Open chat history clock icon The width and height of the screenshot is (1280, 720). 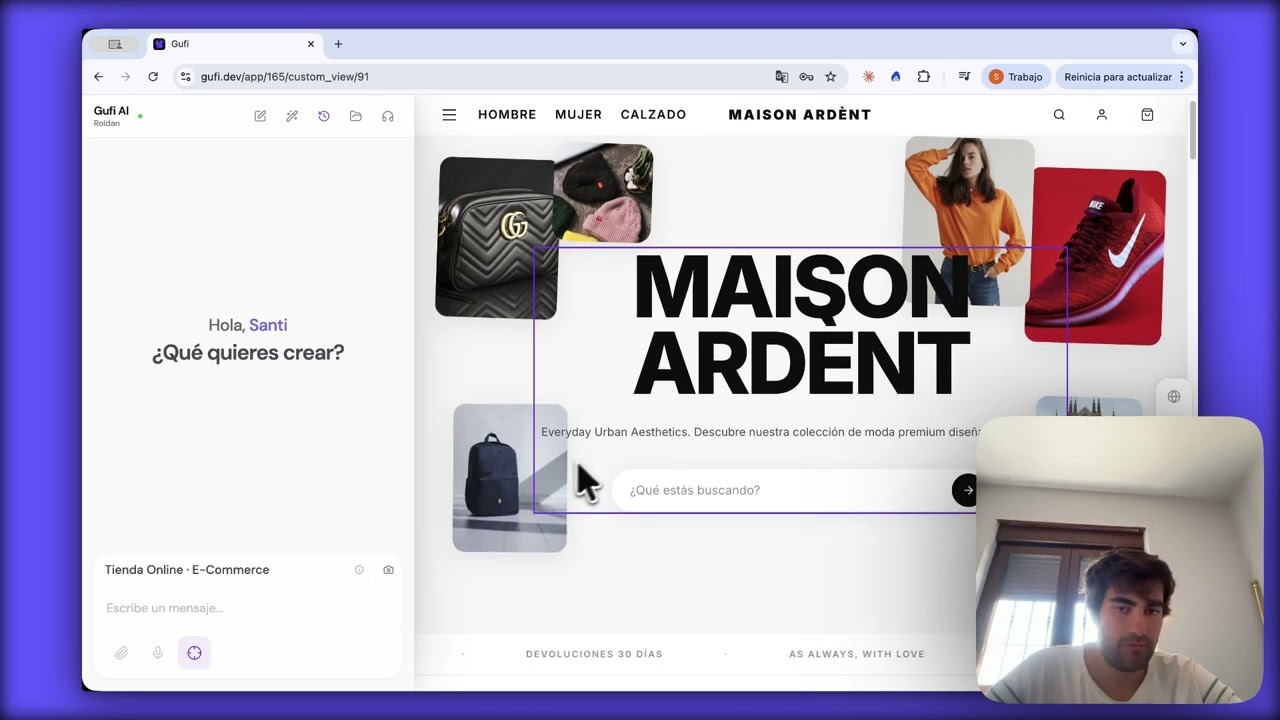click(324, 116)
